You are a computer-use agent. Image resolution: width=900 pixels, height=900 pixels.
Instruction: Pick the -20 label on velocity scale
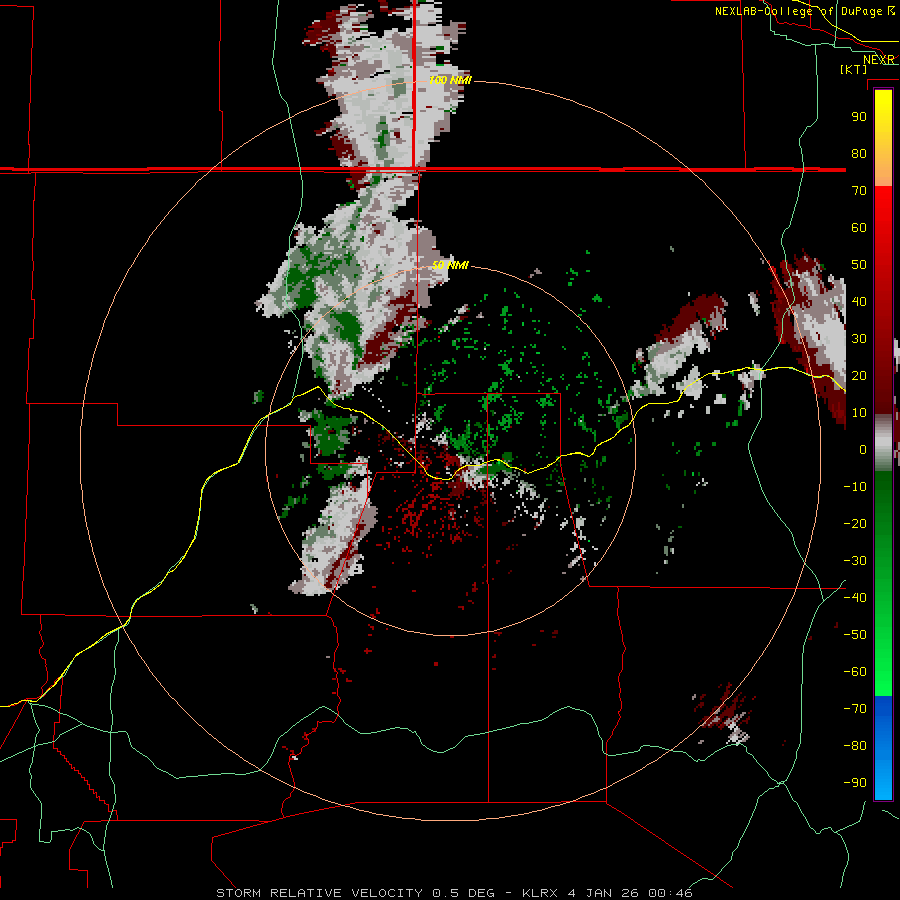(855, 524)
